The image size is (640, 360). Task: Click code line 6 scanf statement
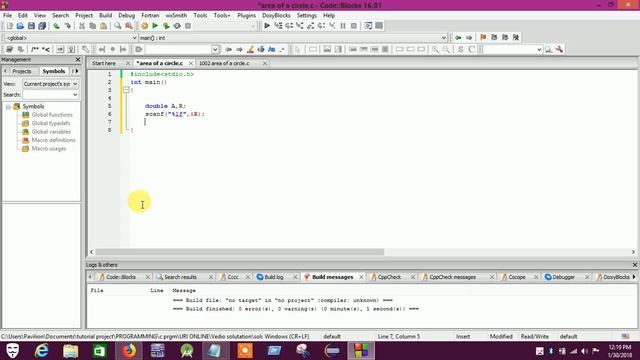click(x=175, y=114)
